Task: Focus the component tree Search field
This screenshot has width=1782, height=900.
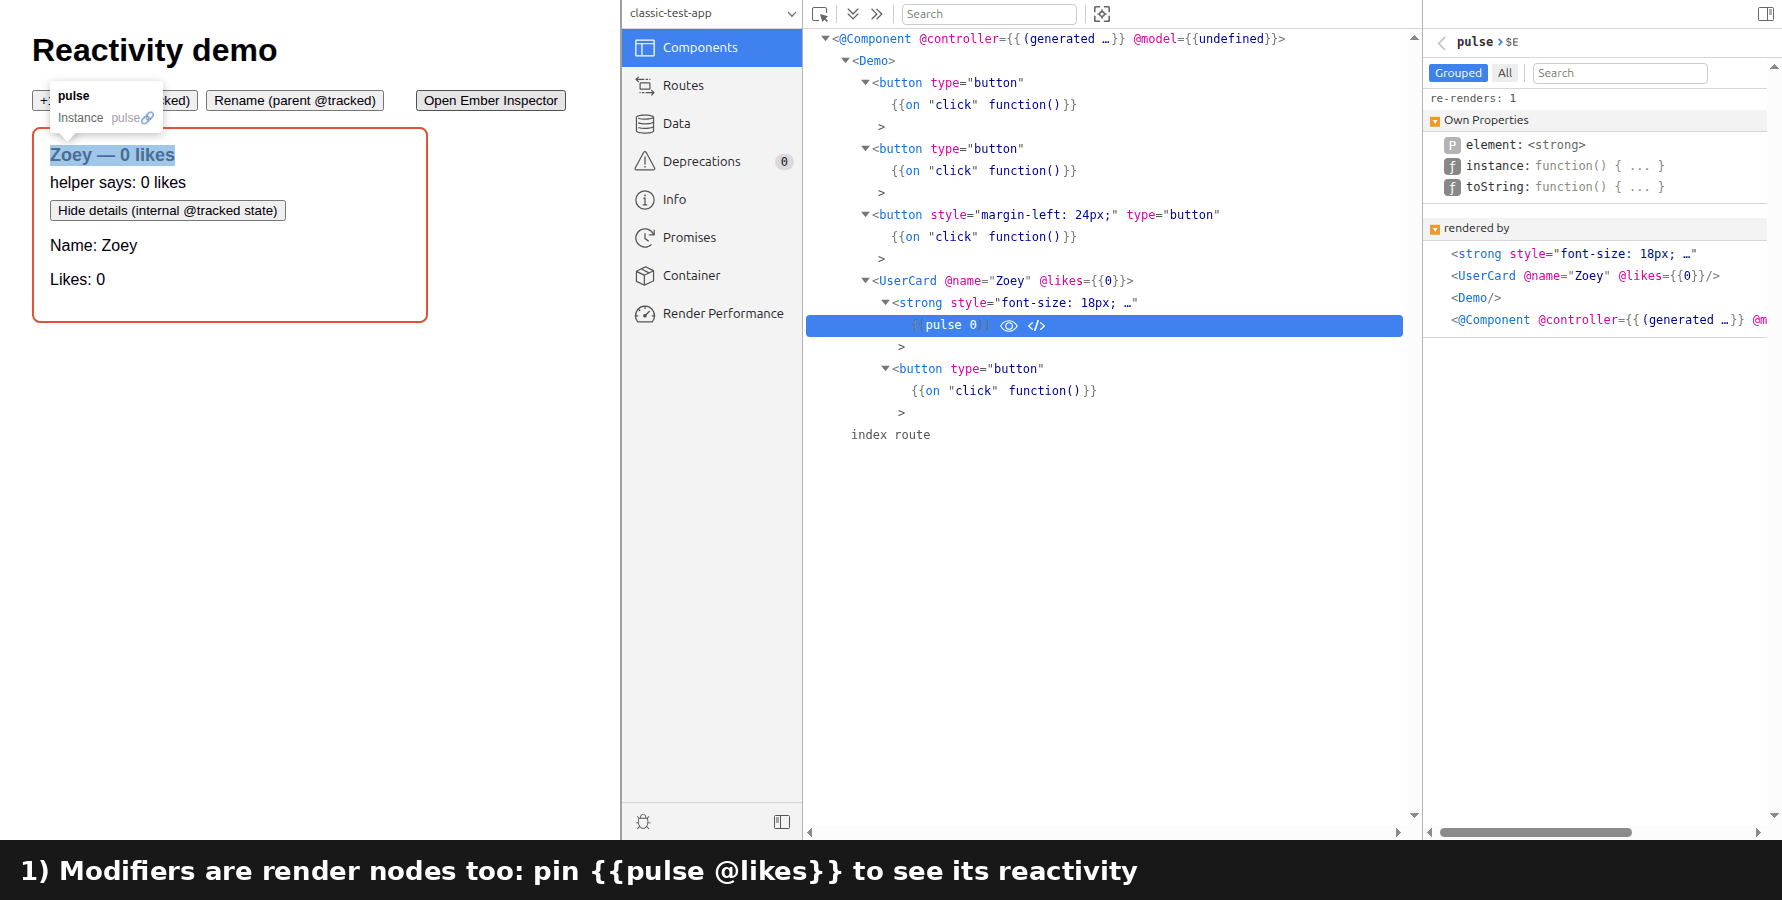Action: point(989,14)
